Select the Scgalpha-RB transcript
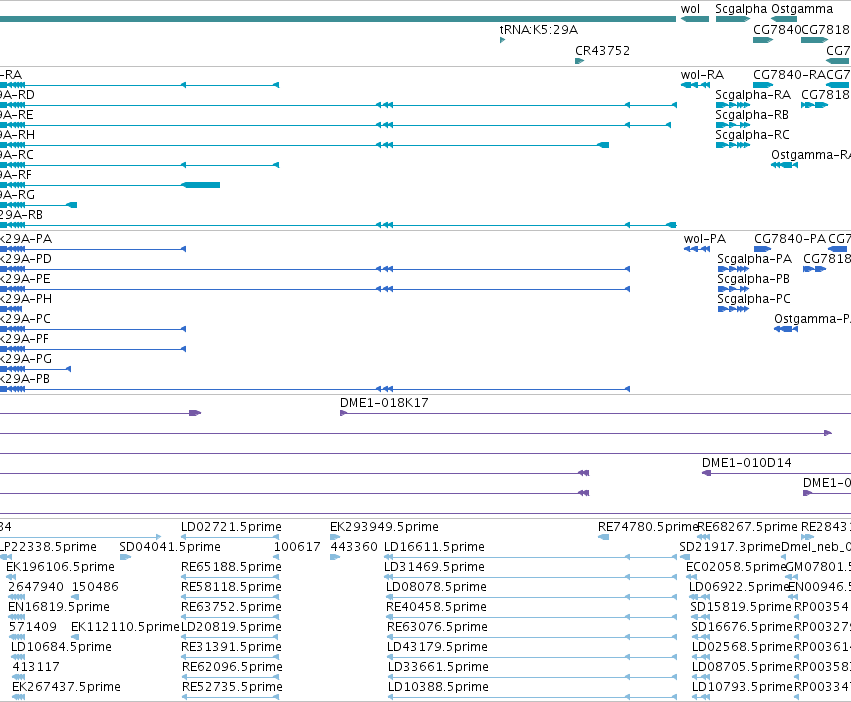Image resolution: width=851 pixels, height=702 pixels. pyautogui.click(x=733, y=125)
